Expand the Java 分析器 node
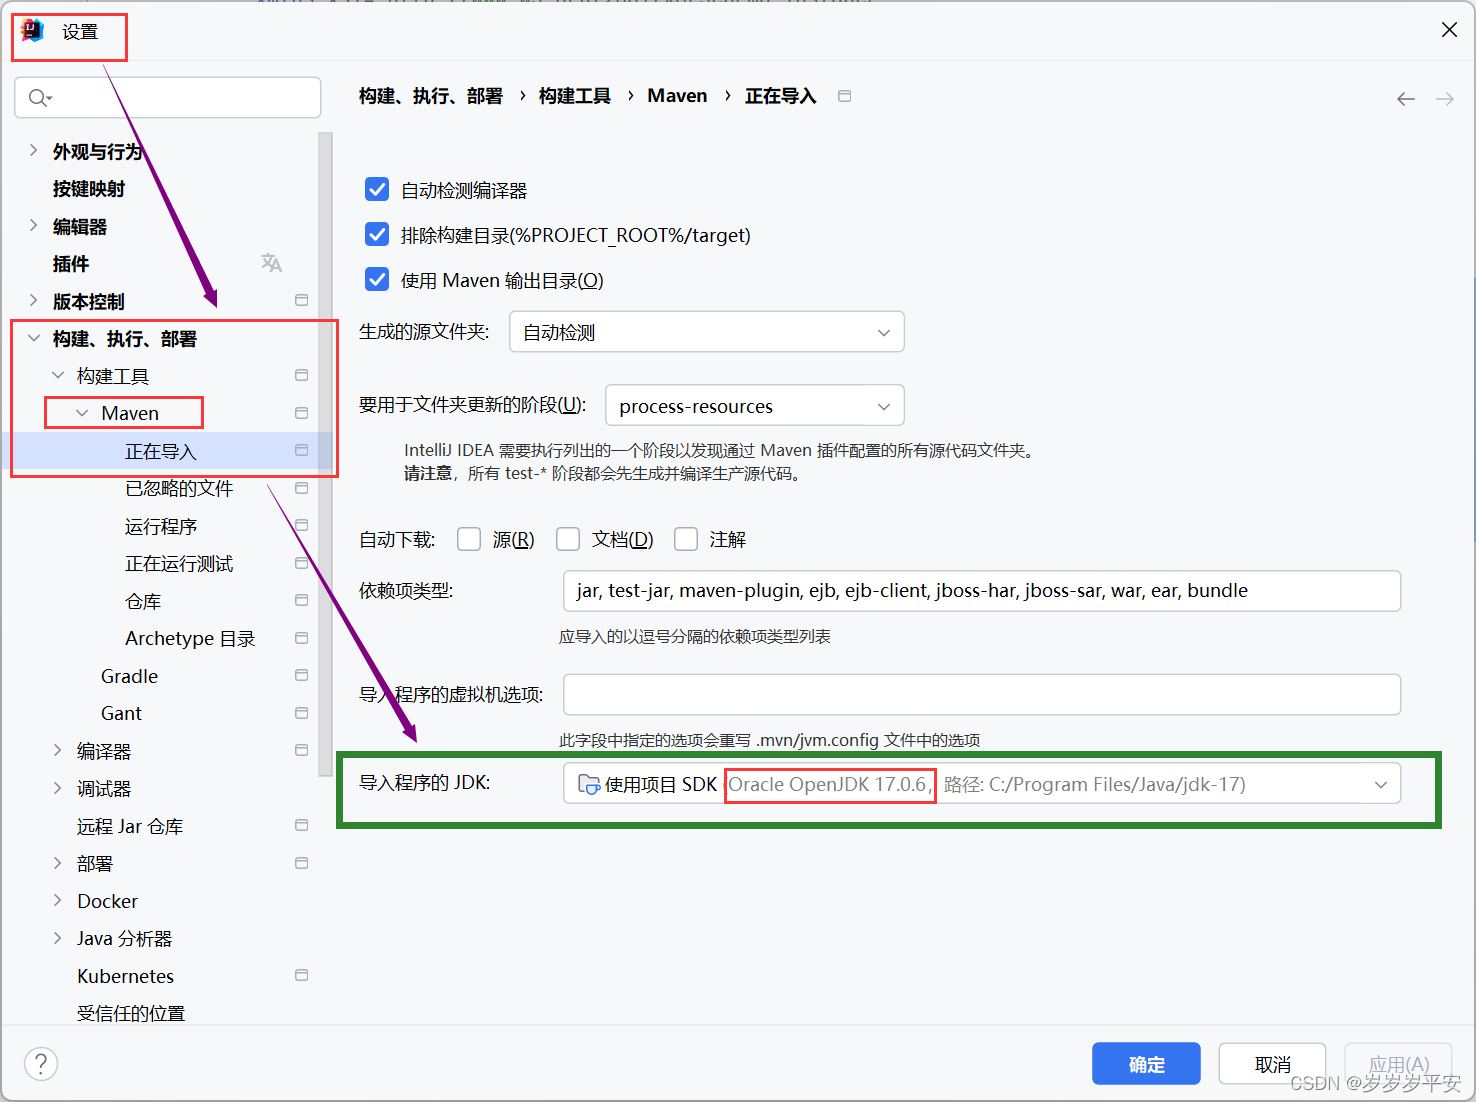Screen dimensions: 1476x1102 tap(58, 938)
